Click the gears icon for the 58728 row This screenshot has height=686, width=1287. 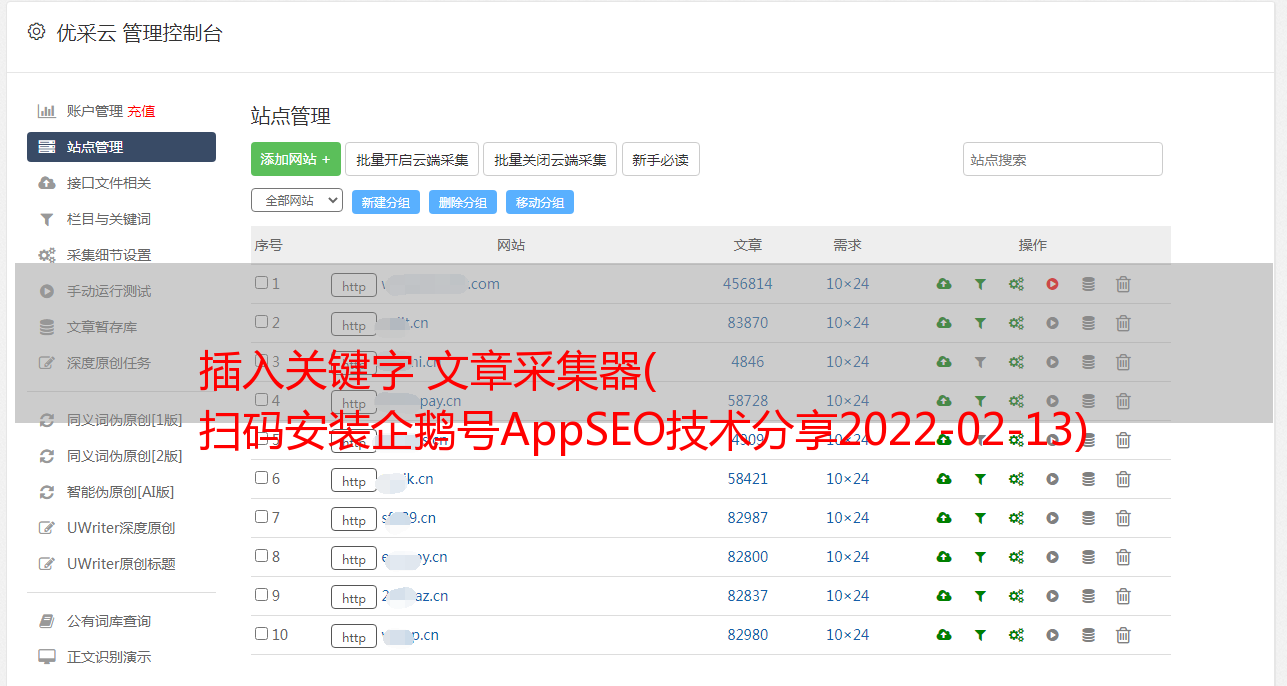click(1016, 401)
